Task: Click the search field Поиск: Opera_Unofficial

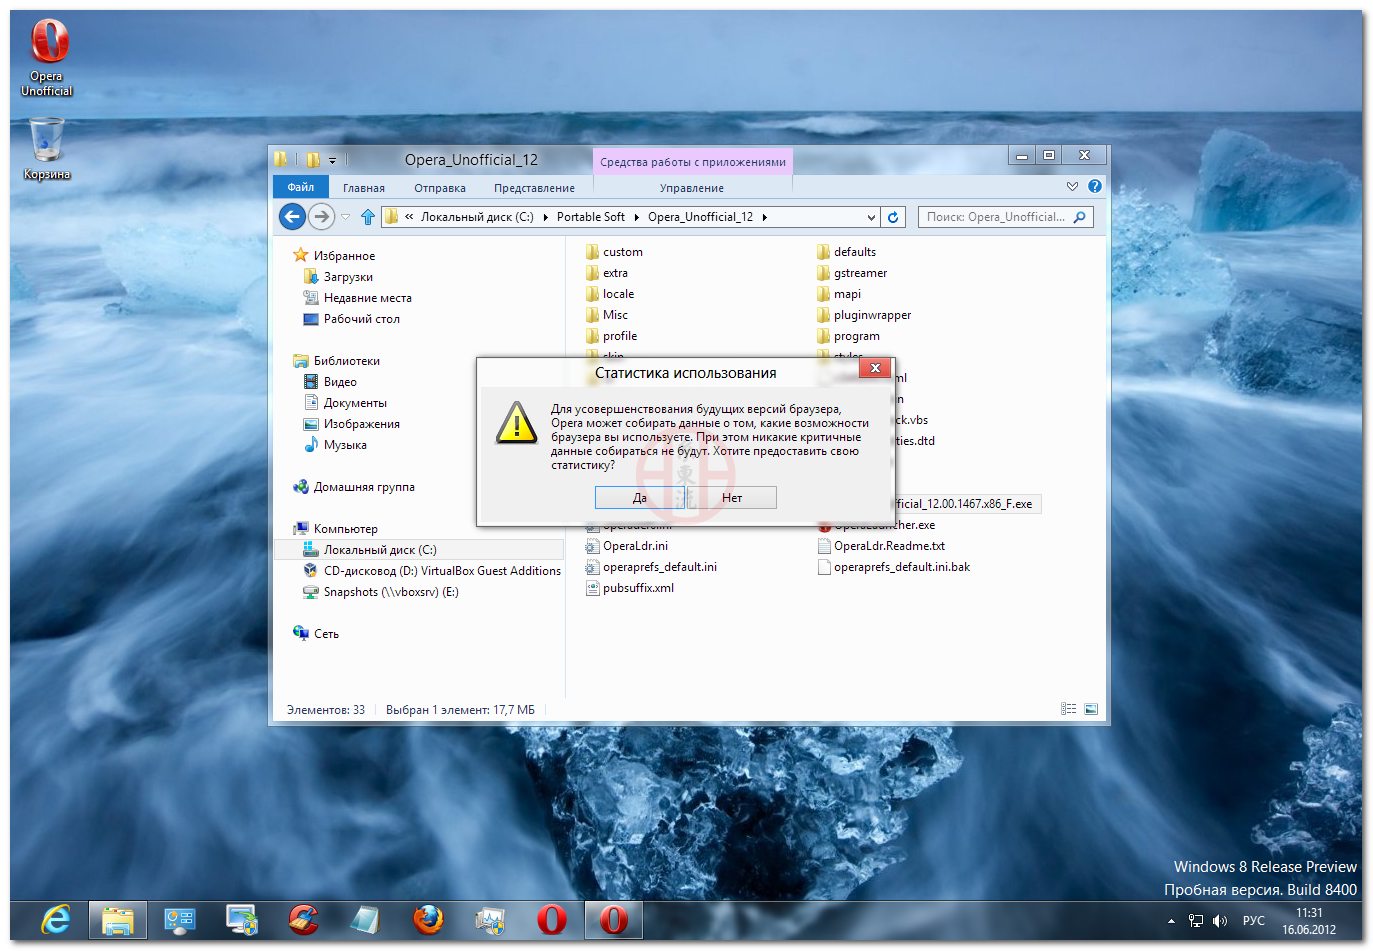Action: click(x=997, y=217)
